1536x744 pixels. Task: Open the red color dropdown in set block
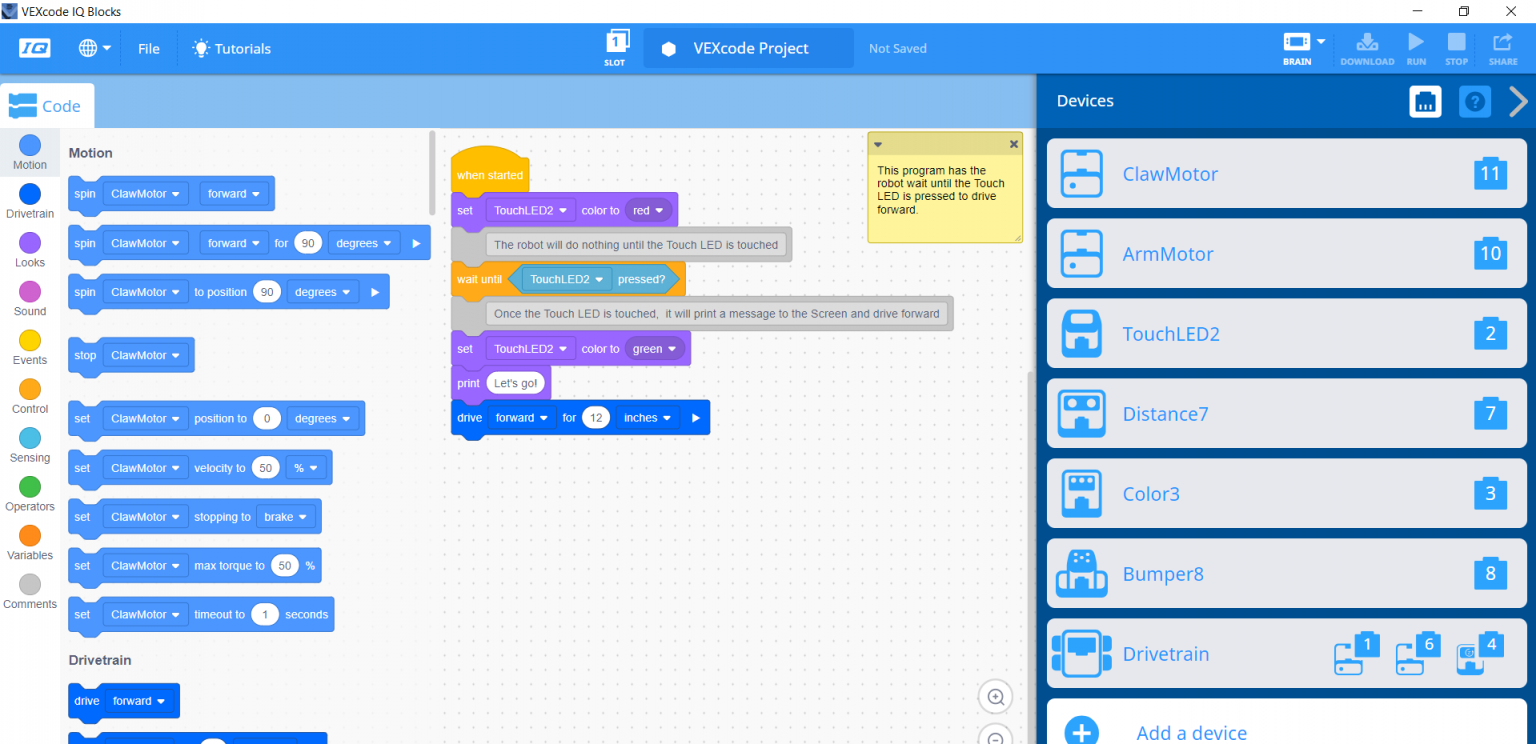pyautogui.click(x=649, y=211)
